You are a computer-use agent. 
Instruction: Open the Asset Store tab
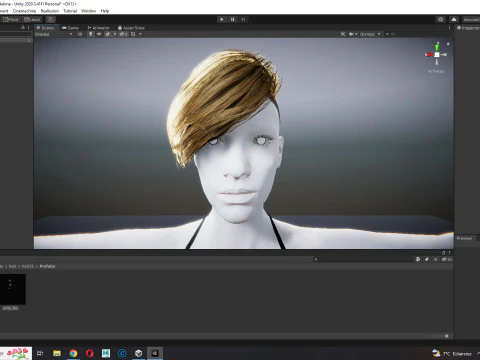pos(131,28)
